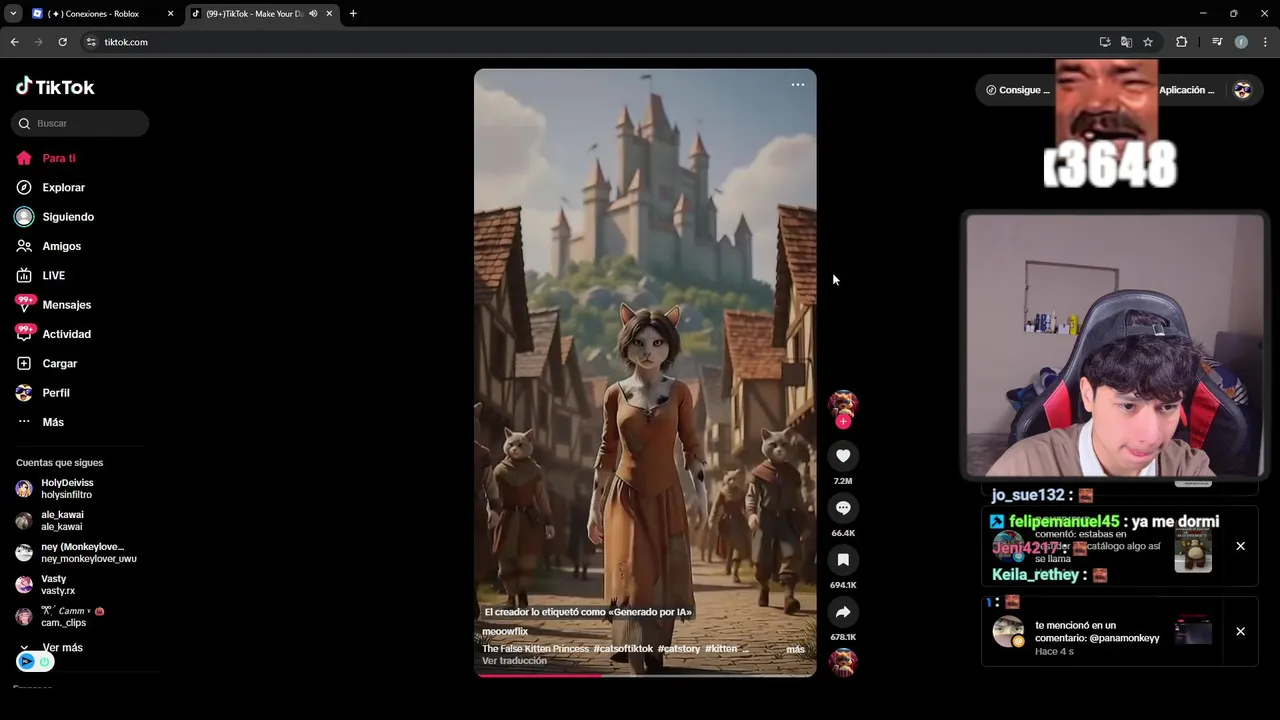Open the creator avatar beside video
1280x720 pixels.
click(x=843, y=403)
